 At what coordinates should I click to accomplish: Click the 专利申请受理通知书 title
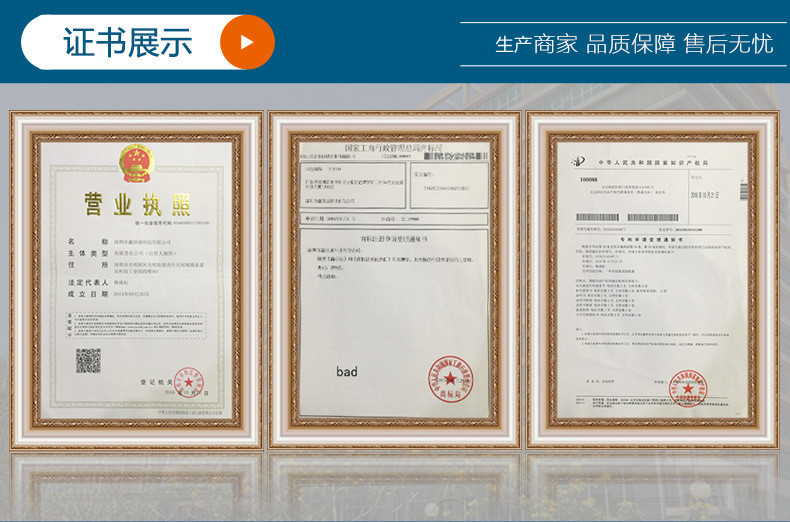(651, 240)
